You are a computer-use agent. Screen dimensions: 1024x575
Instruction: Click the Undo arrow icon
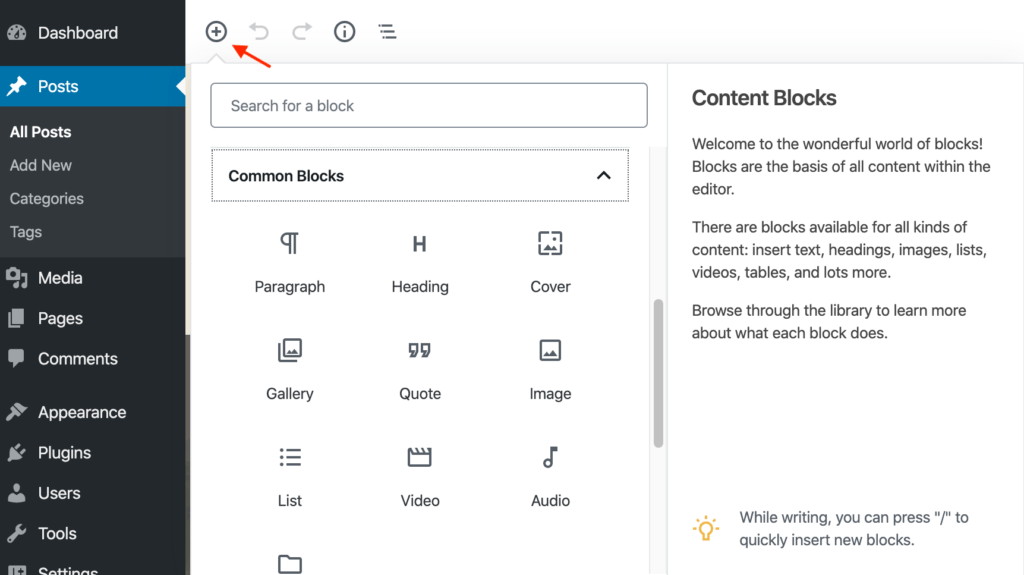[x=259, y=31]
